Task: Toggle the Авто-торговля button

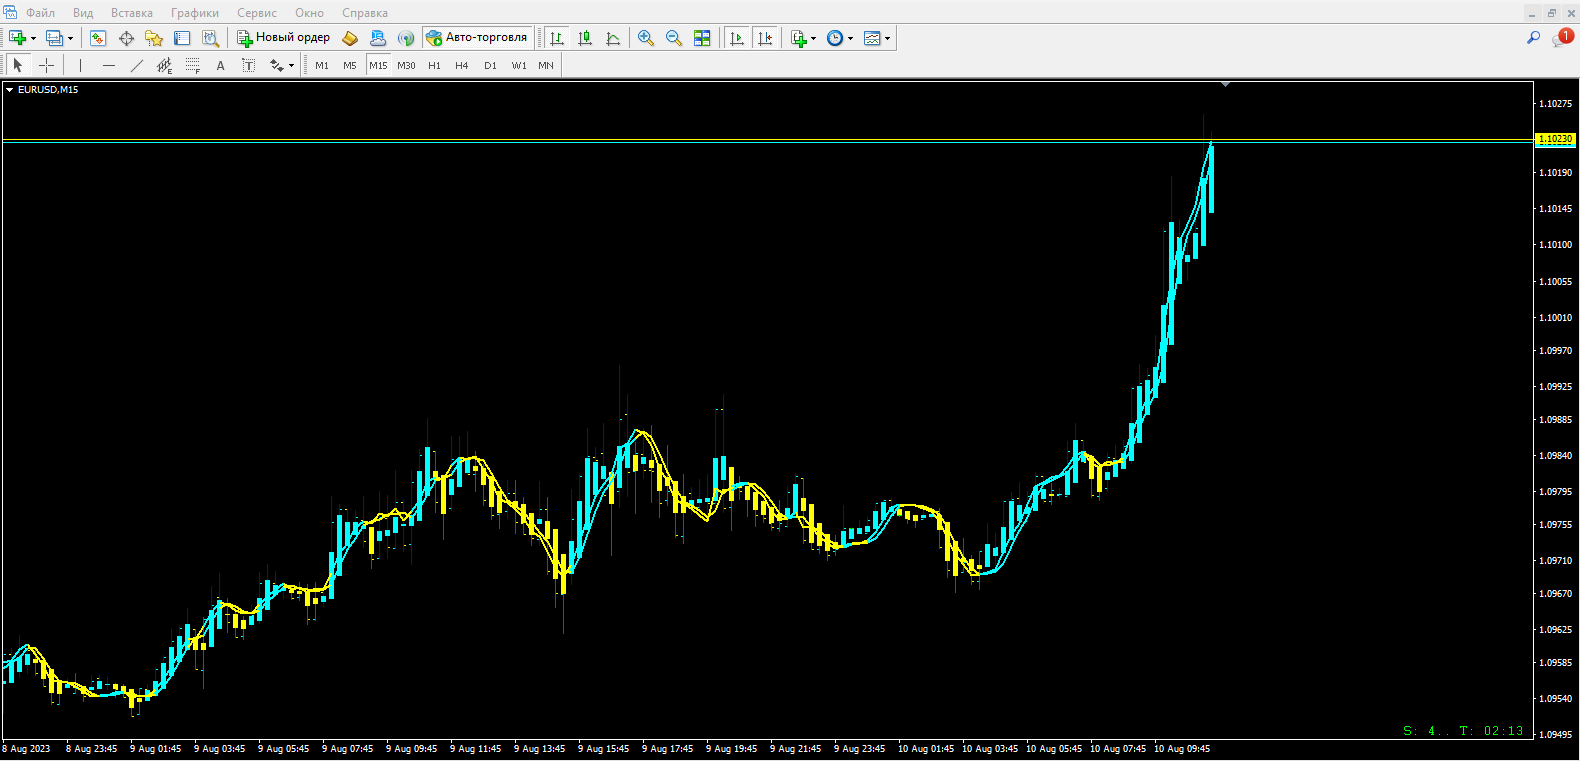Action: click(477, 38)
